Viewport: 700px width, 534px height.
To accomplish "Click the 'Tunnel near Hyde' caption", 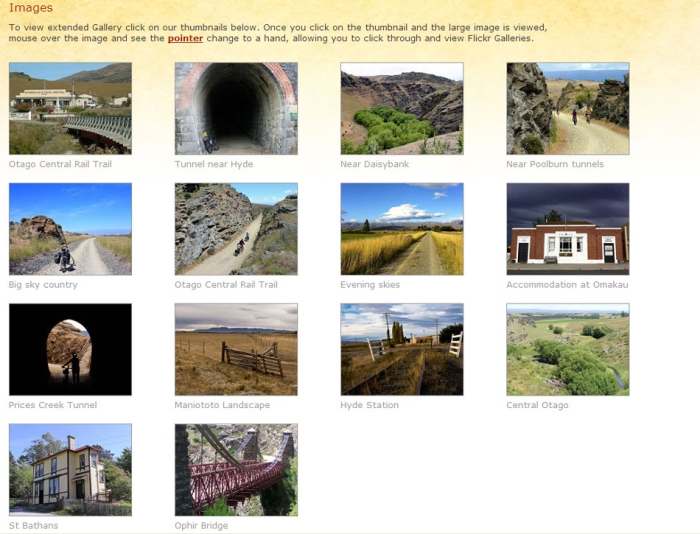I will point(214,164).
